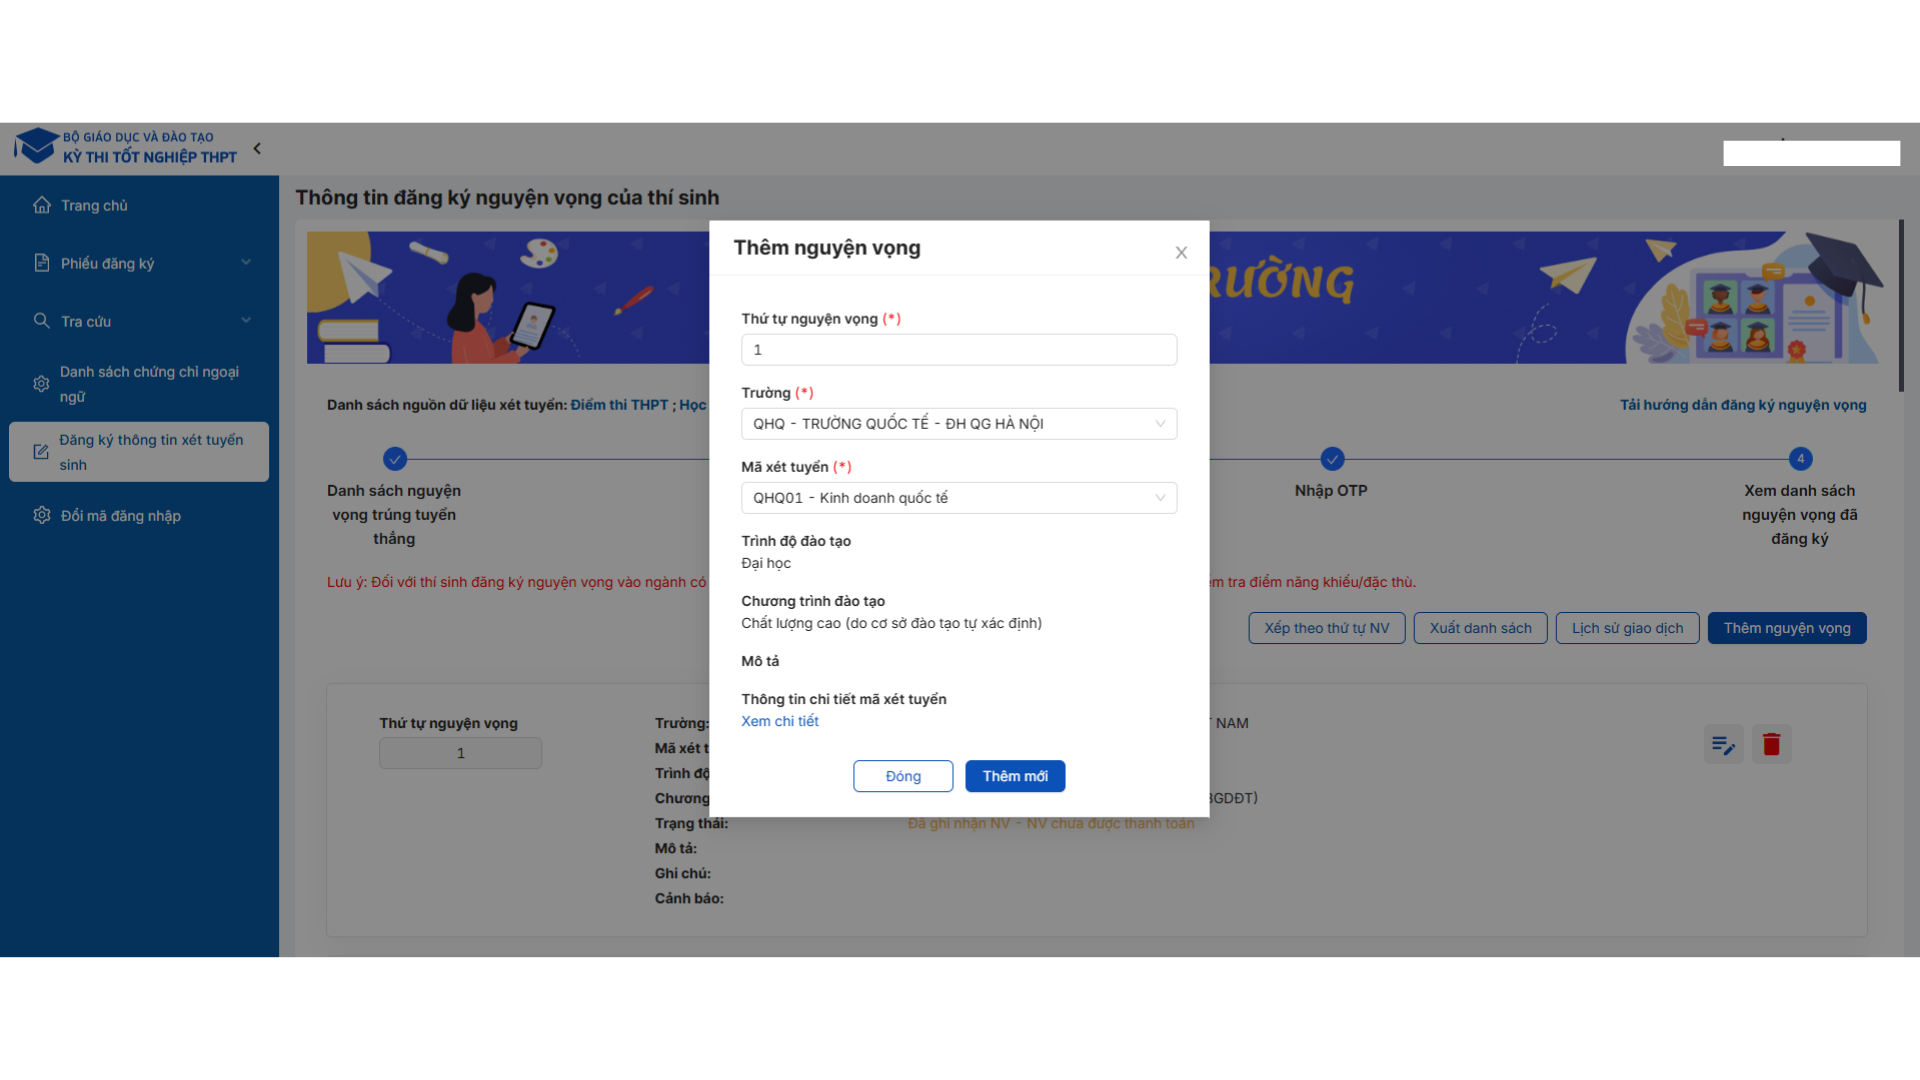Click the Chất lượng cao program text
This screenshot has height=1080, width=1920.
[x=891, y=623]
